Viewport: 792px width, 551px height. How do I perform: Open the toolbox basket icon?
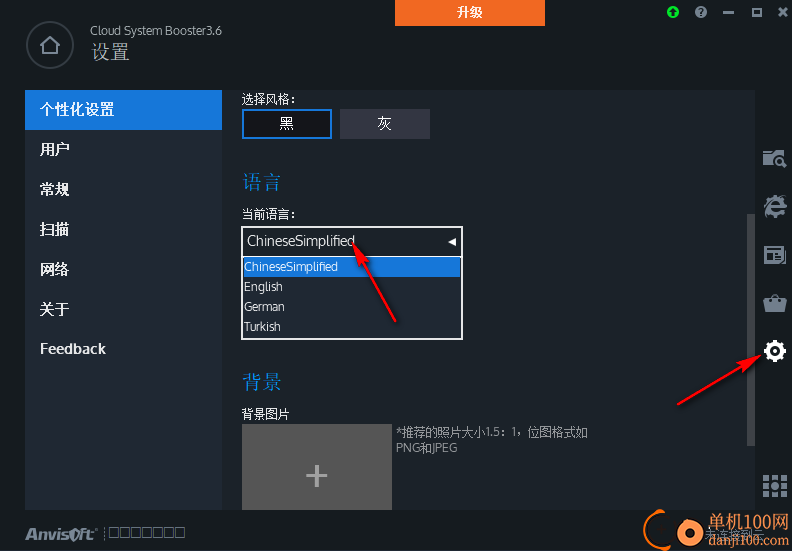pos(774,303)
